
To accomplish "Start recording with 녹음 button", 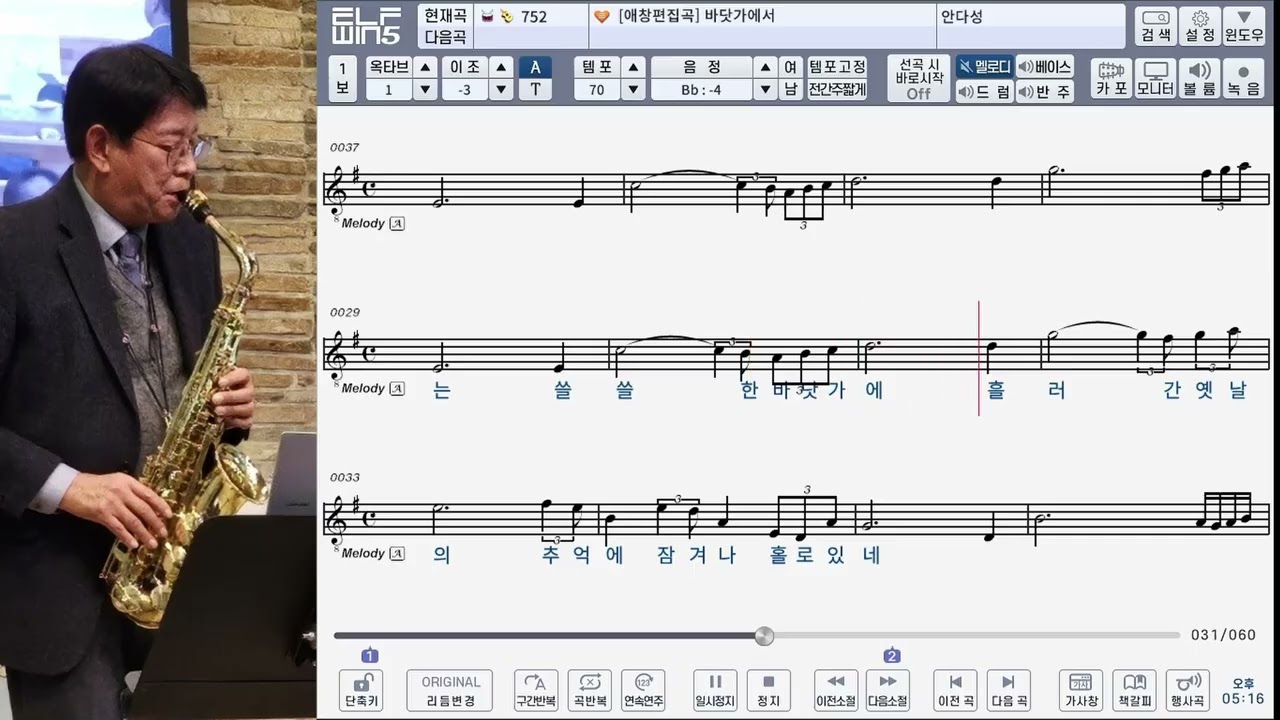I will point(1244,78).
